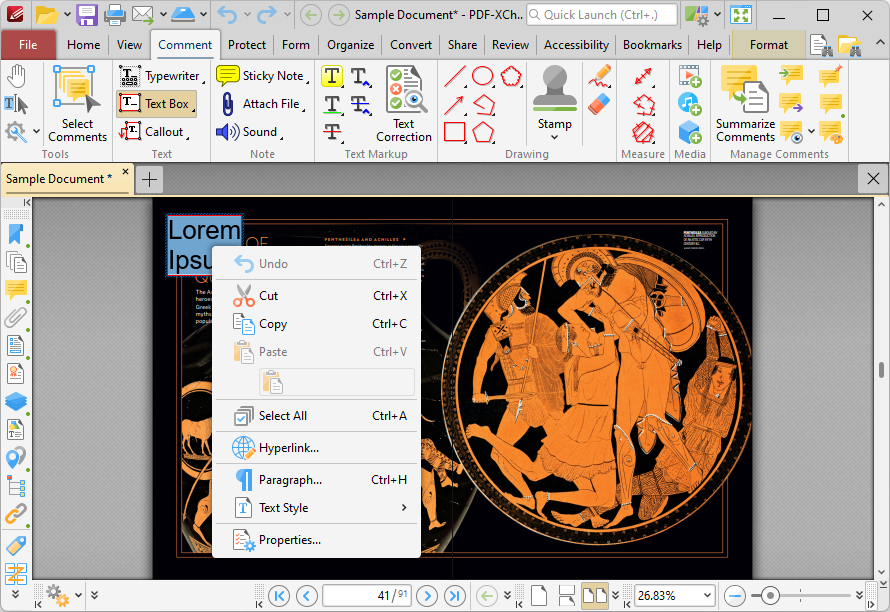Choose the Typewriter tool

(x=161, y=76)
